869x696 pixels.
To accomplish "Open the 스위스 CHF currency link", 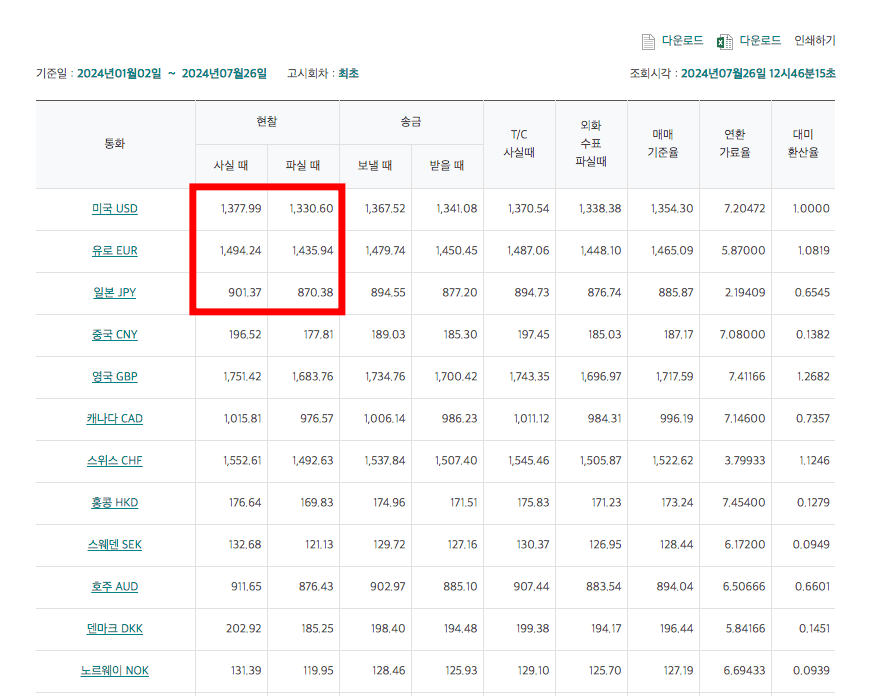I will click(x=115, y=461).
